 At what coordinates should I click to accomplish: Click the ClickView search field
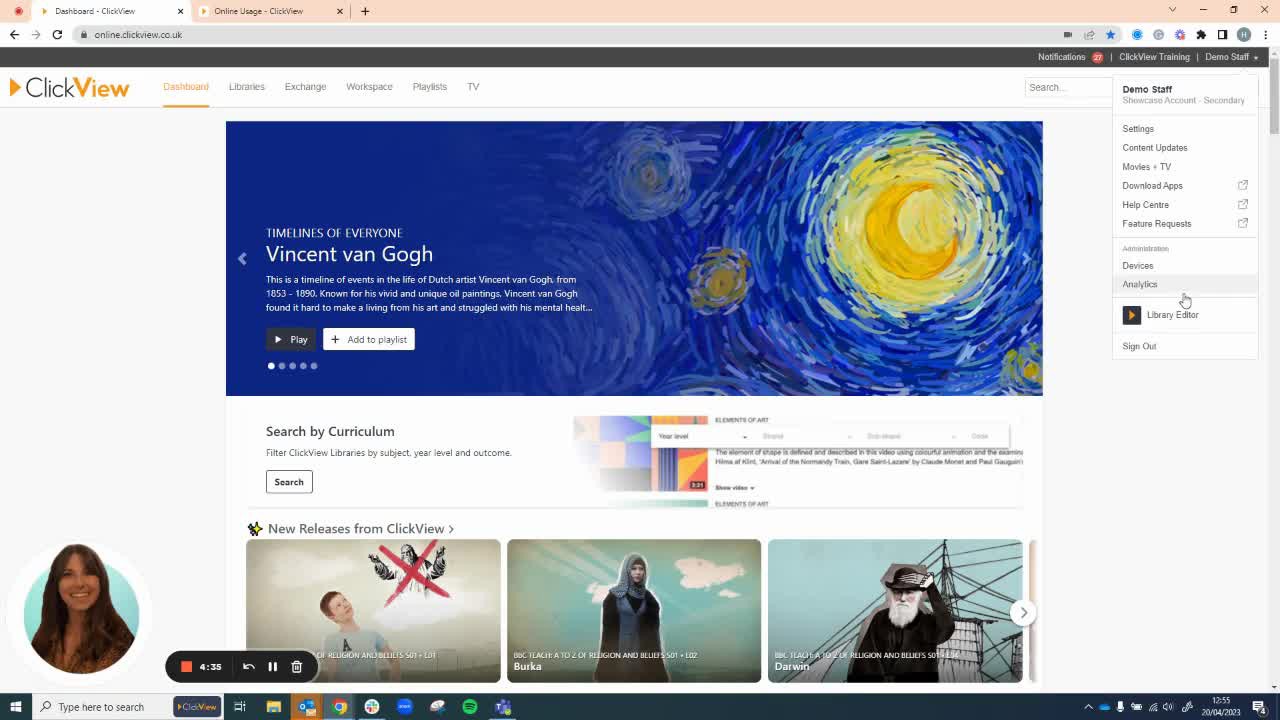point(1068,88)
